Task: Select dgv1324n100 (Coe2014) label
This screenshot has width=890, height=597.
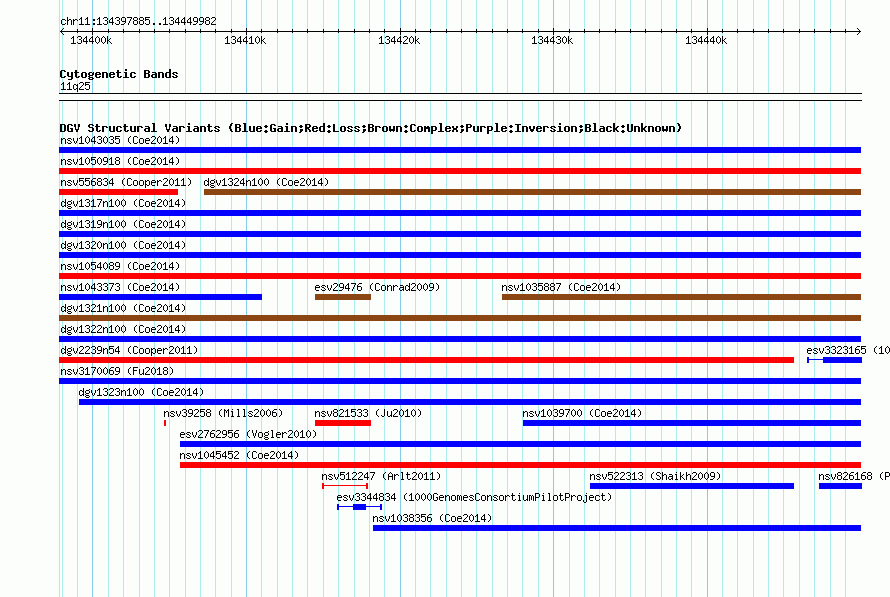Action: point(266,182)
